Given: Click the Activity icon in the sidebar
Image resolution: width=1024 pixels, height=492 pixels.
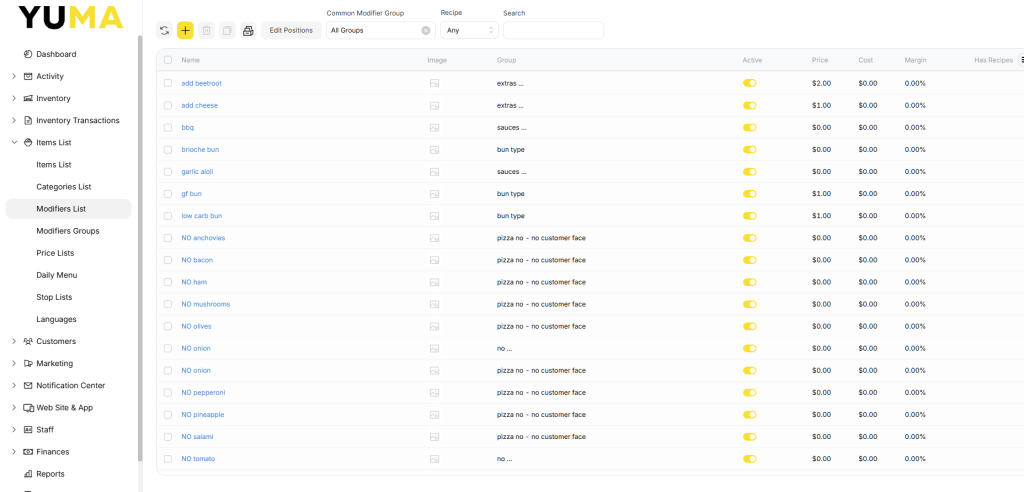Looking at the screenshot, I should coord(27,76).
